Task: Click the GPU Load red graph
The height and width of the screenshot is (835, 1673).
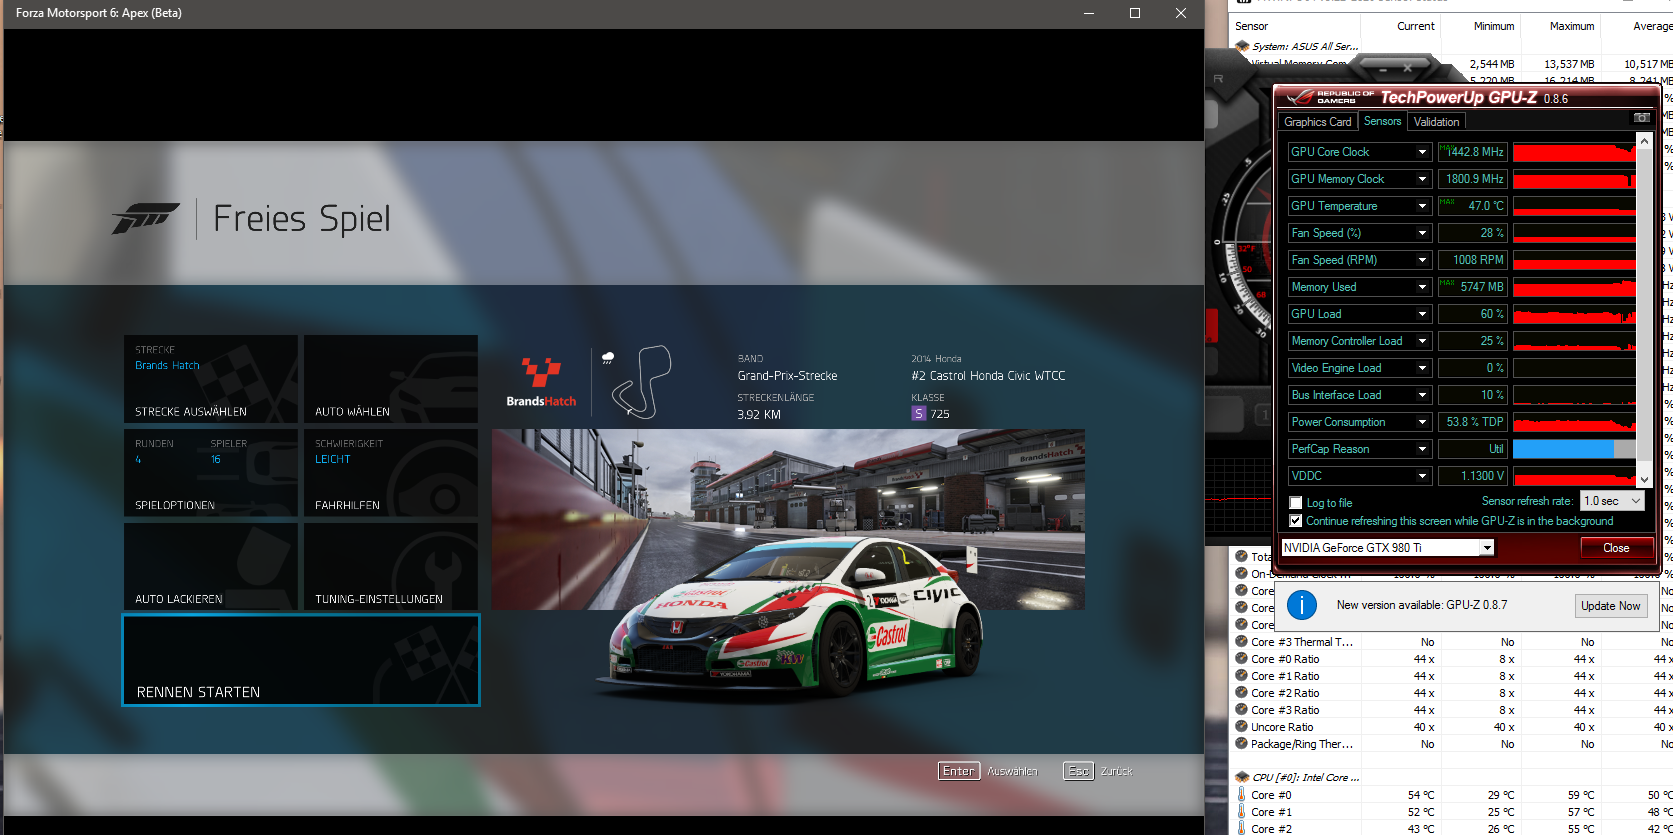Action: pyautogui.click(x=1574, y=314)
